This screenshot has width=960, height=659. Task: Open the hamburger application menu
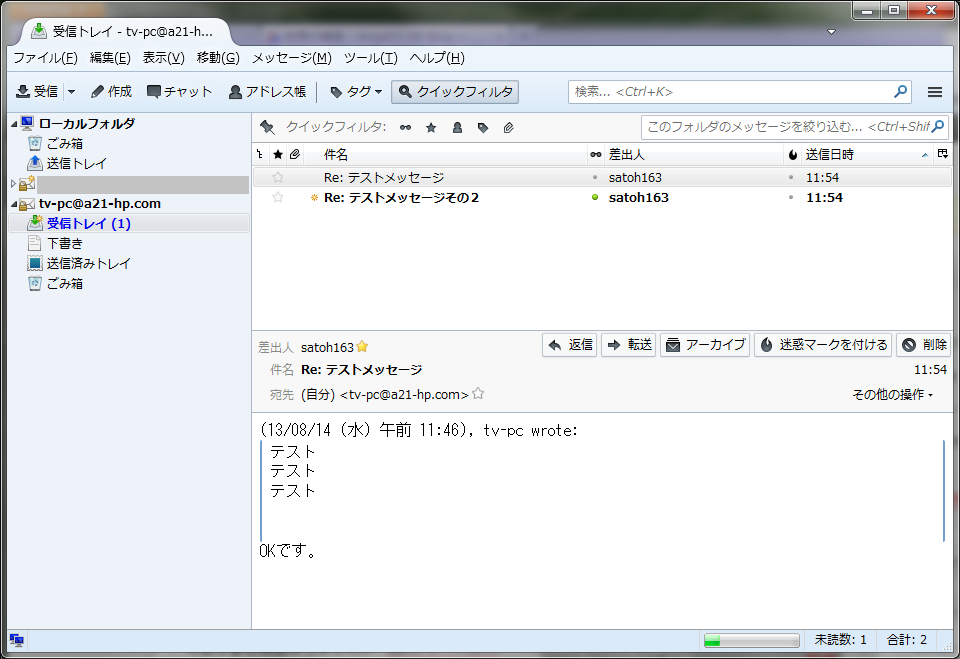(934, 92)
